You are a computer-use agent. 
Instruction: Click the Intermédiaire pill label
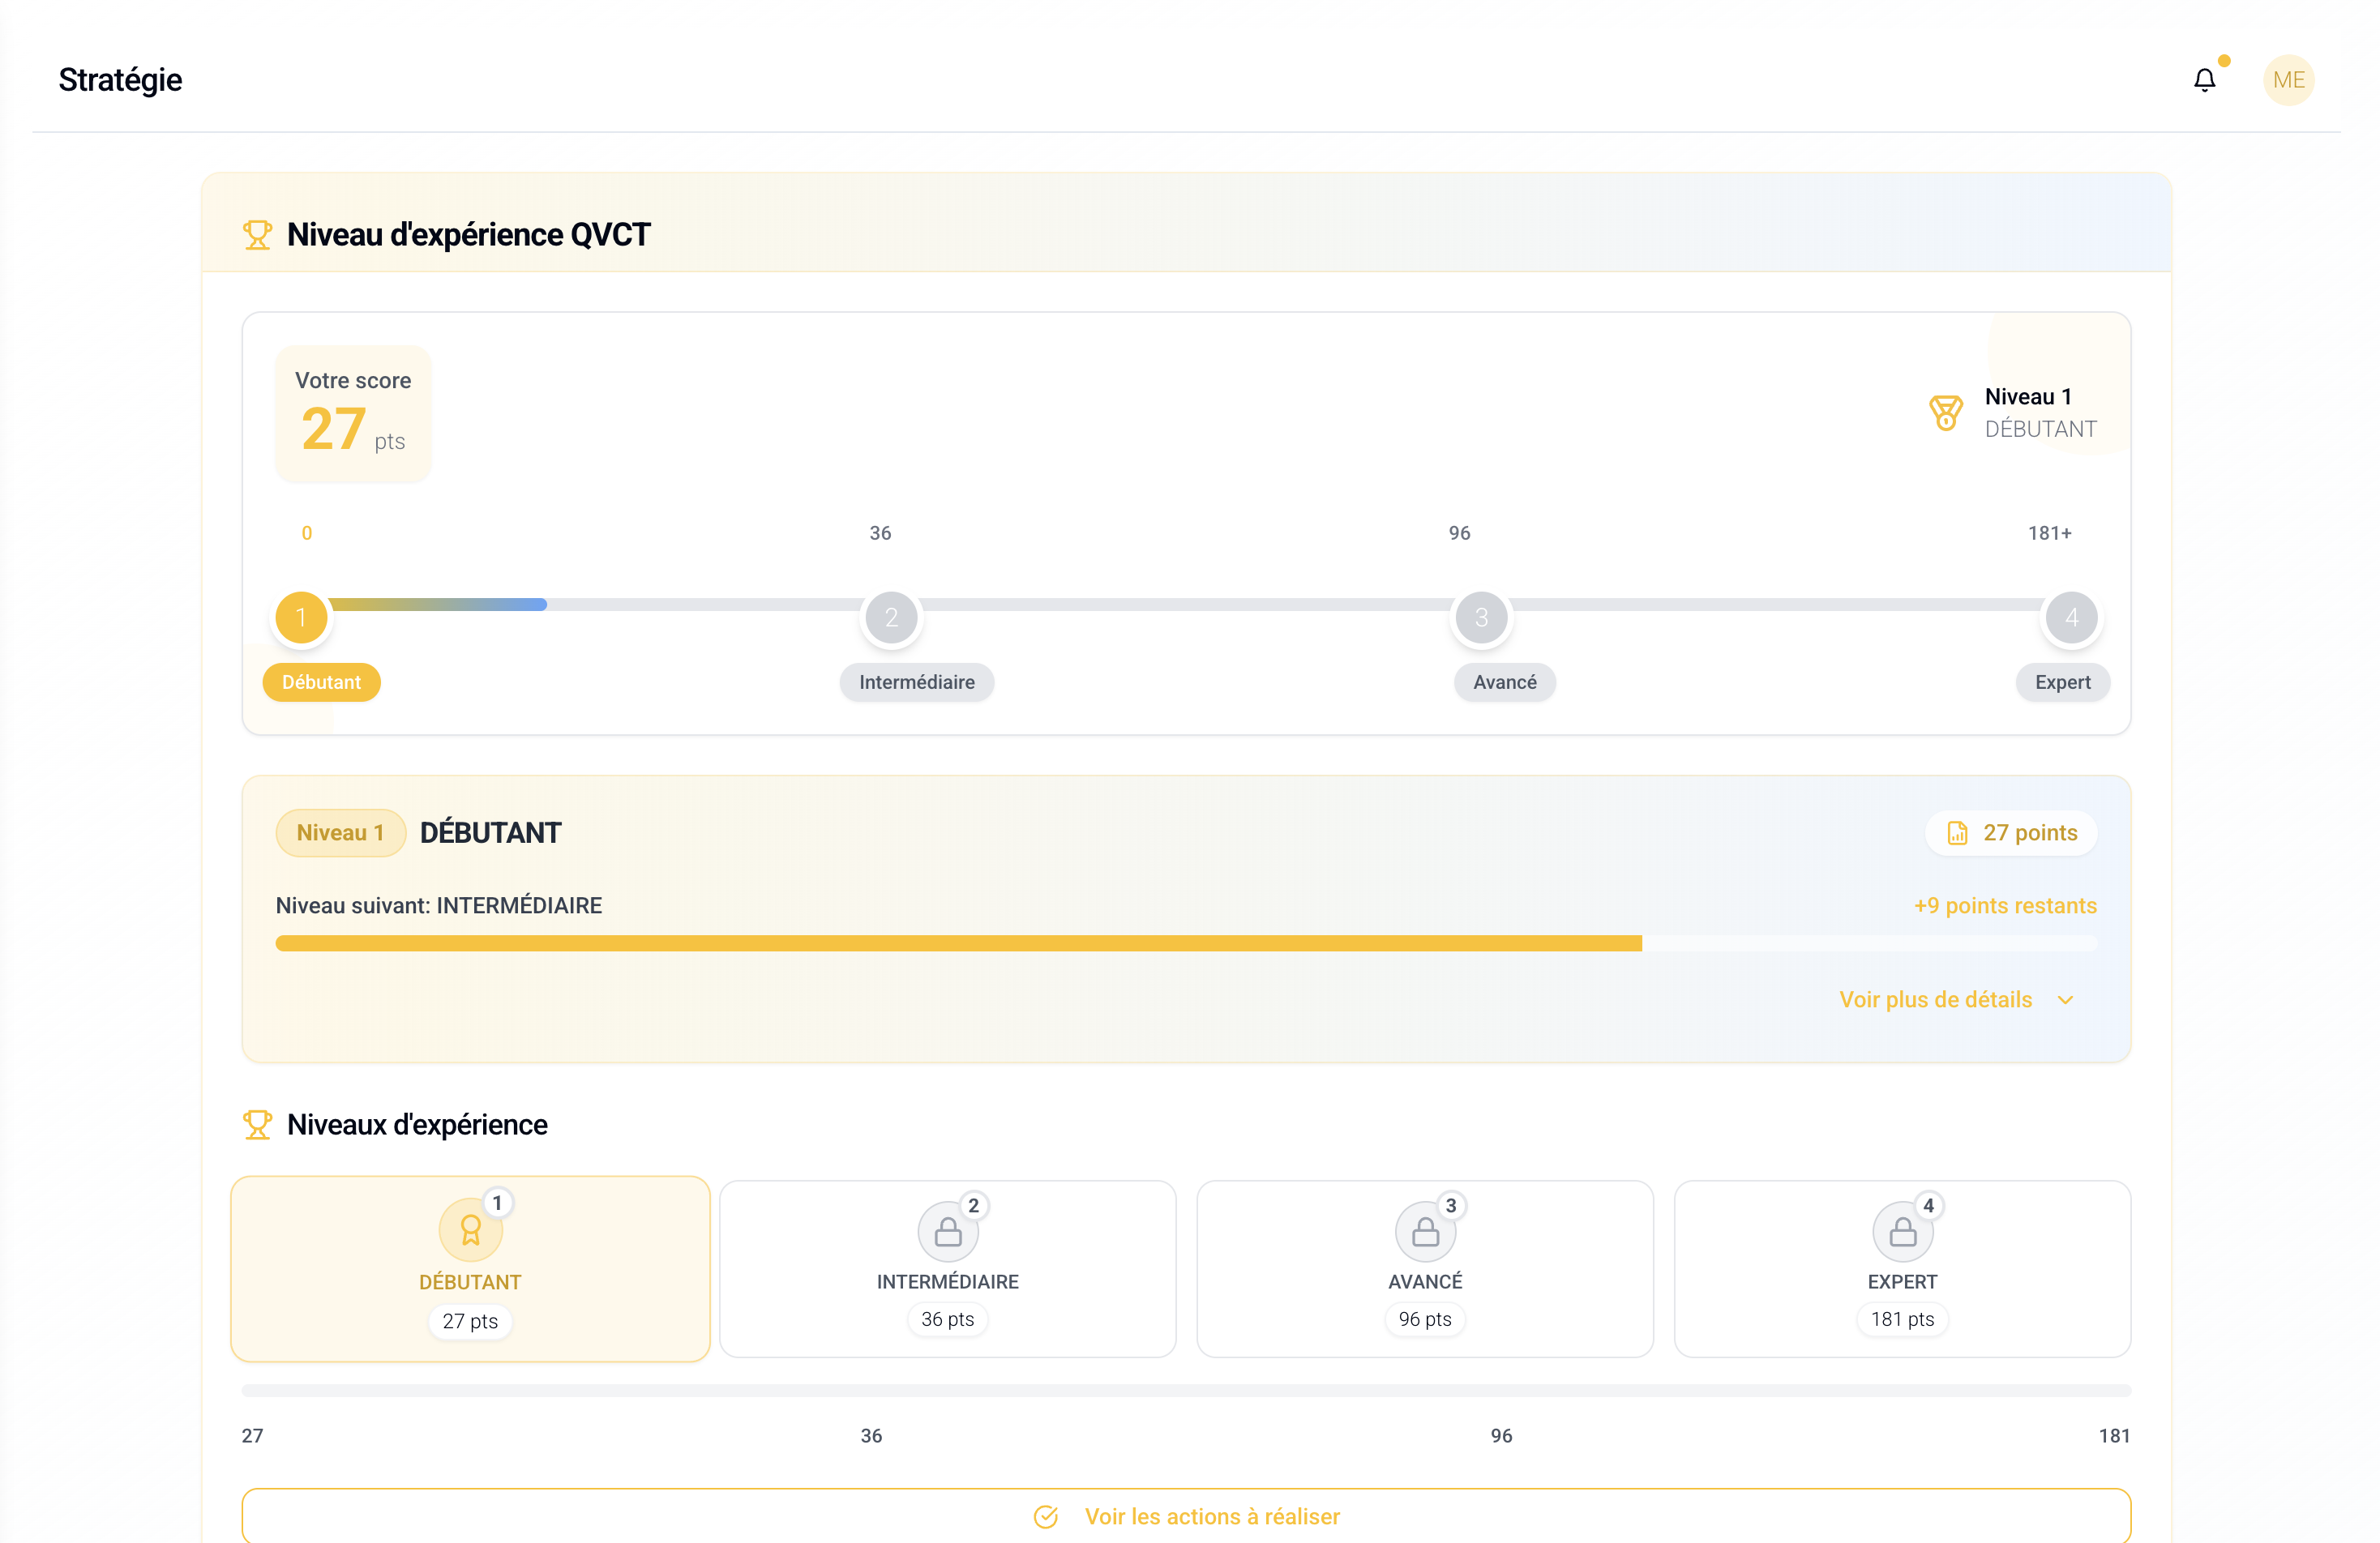pos(916,682)
